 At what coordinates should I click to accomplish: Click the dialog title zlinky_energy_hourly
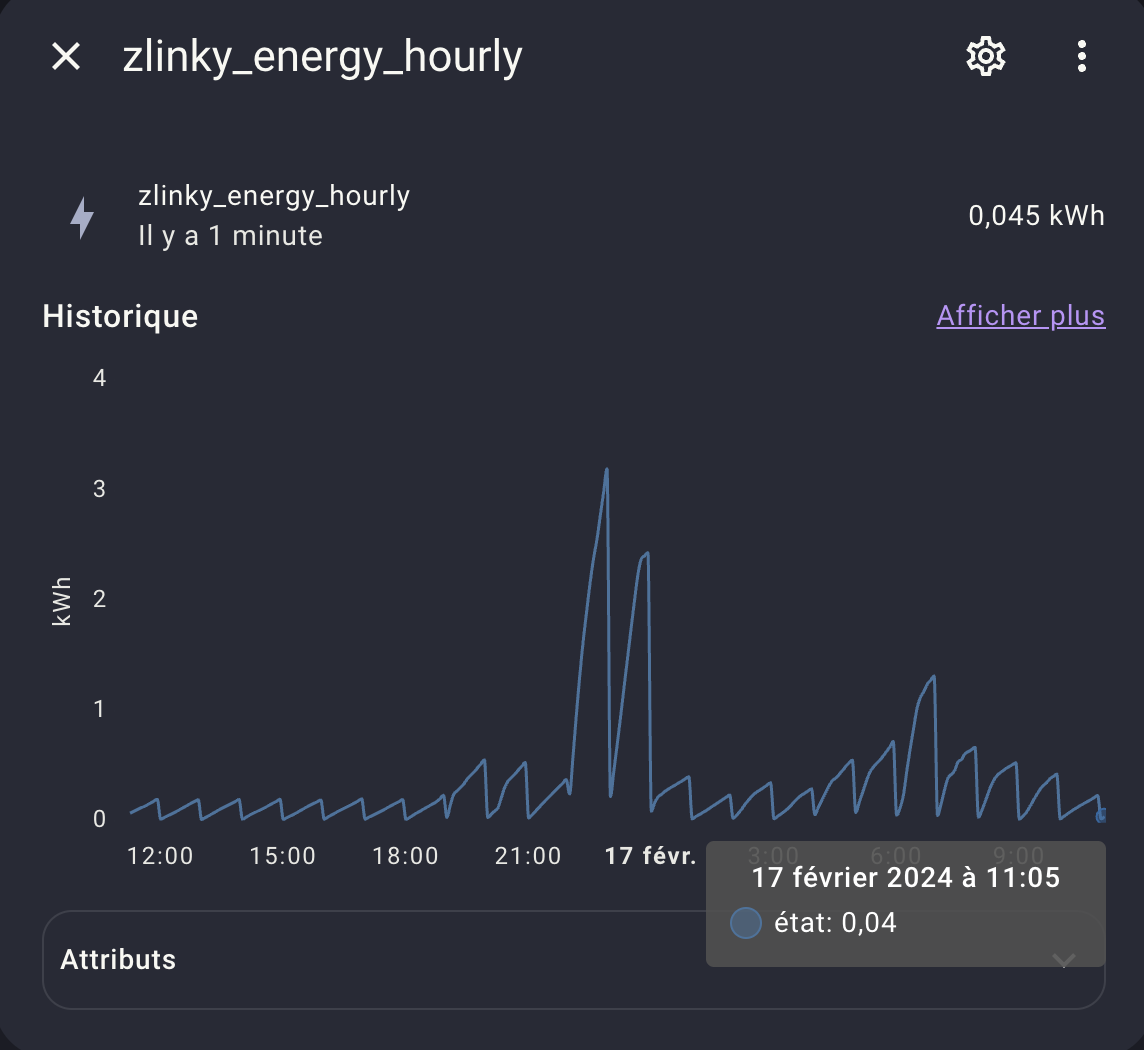322,57
